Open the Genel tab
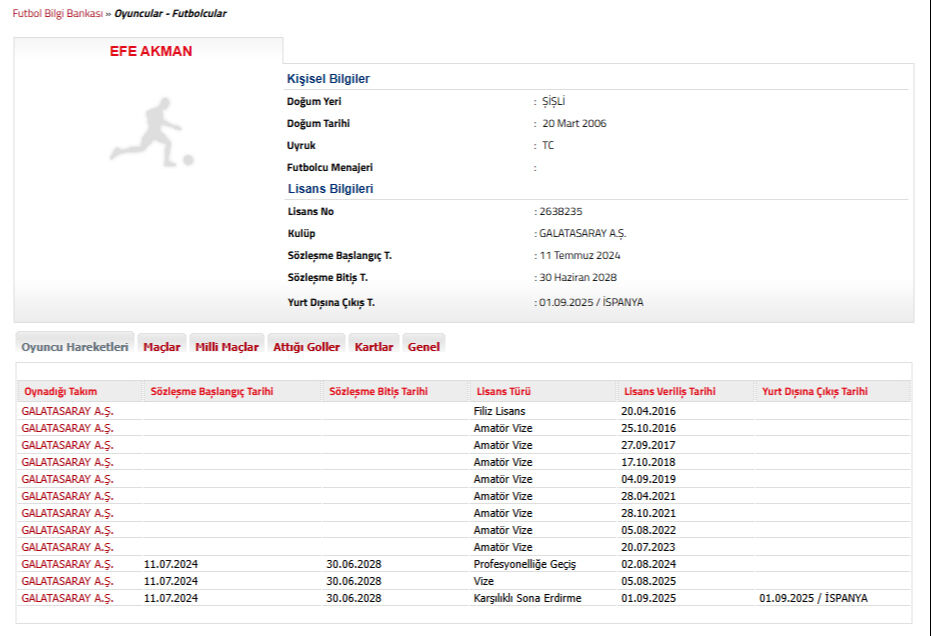This screenshot has width=931, height=636. (424, 347)
